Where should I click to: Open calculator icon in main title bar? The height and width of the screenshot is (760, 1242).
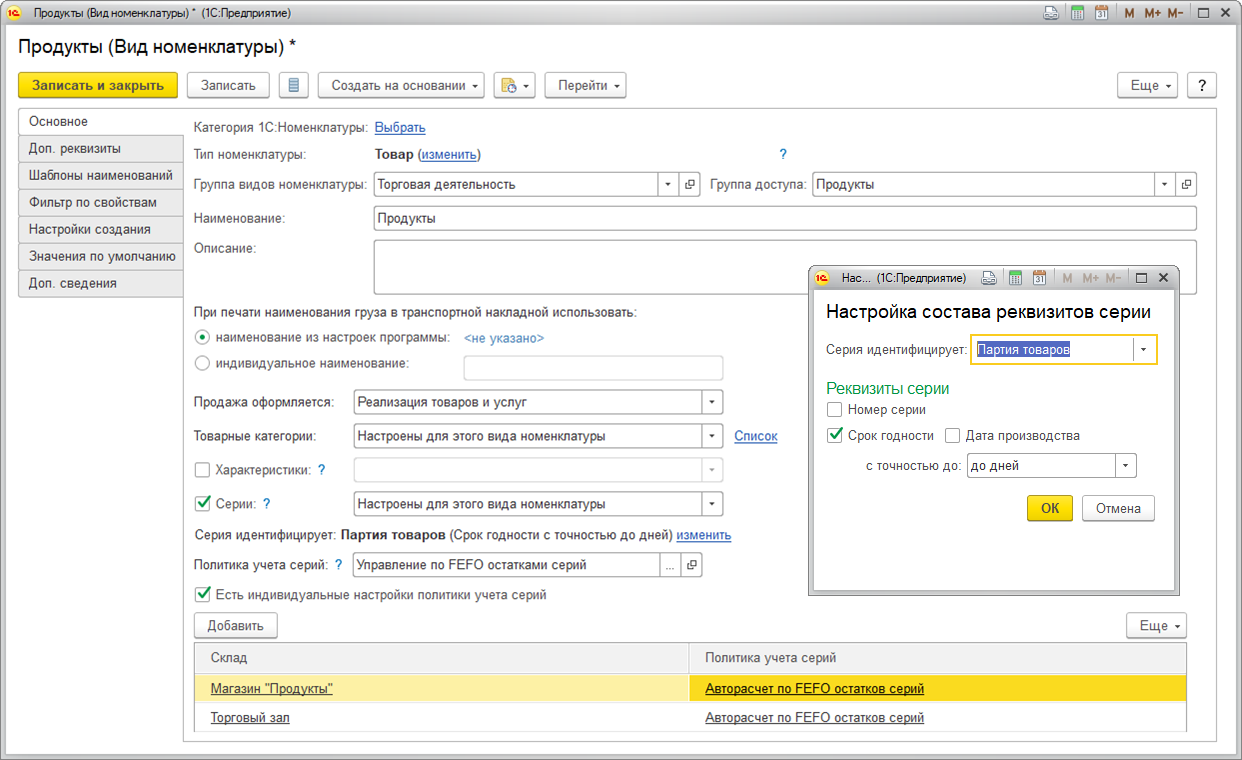coord(1078,13)
